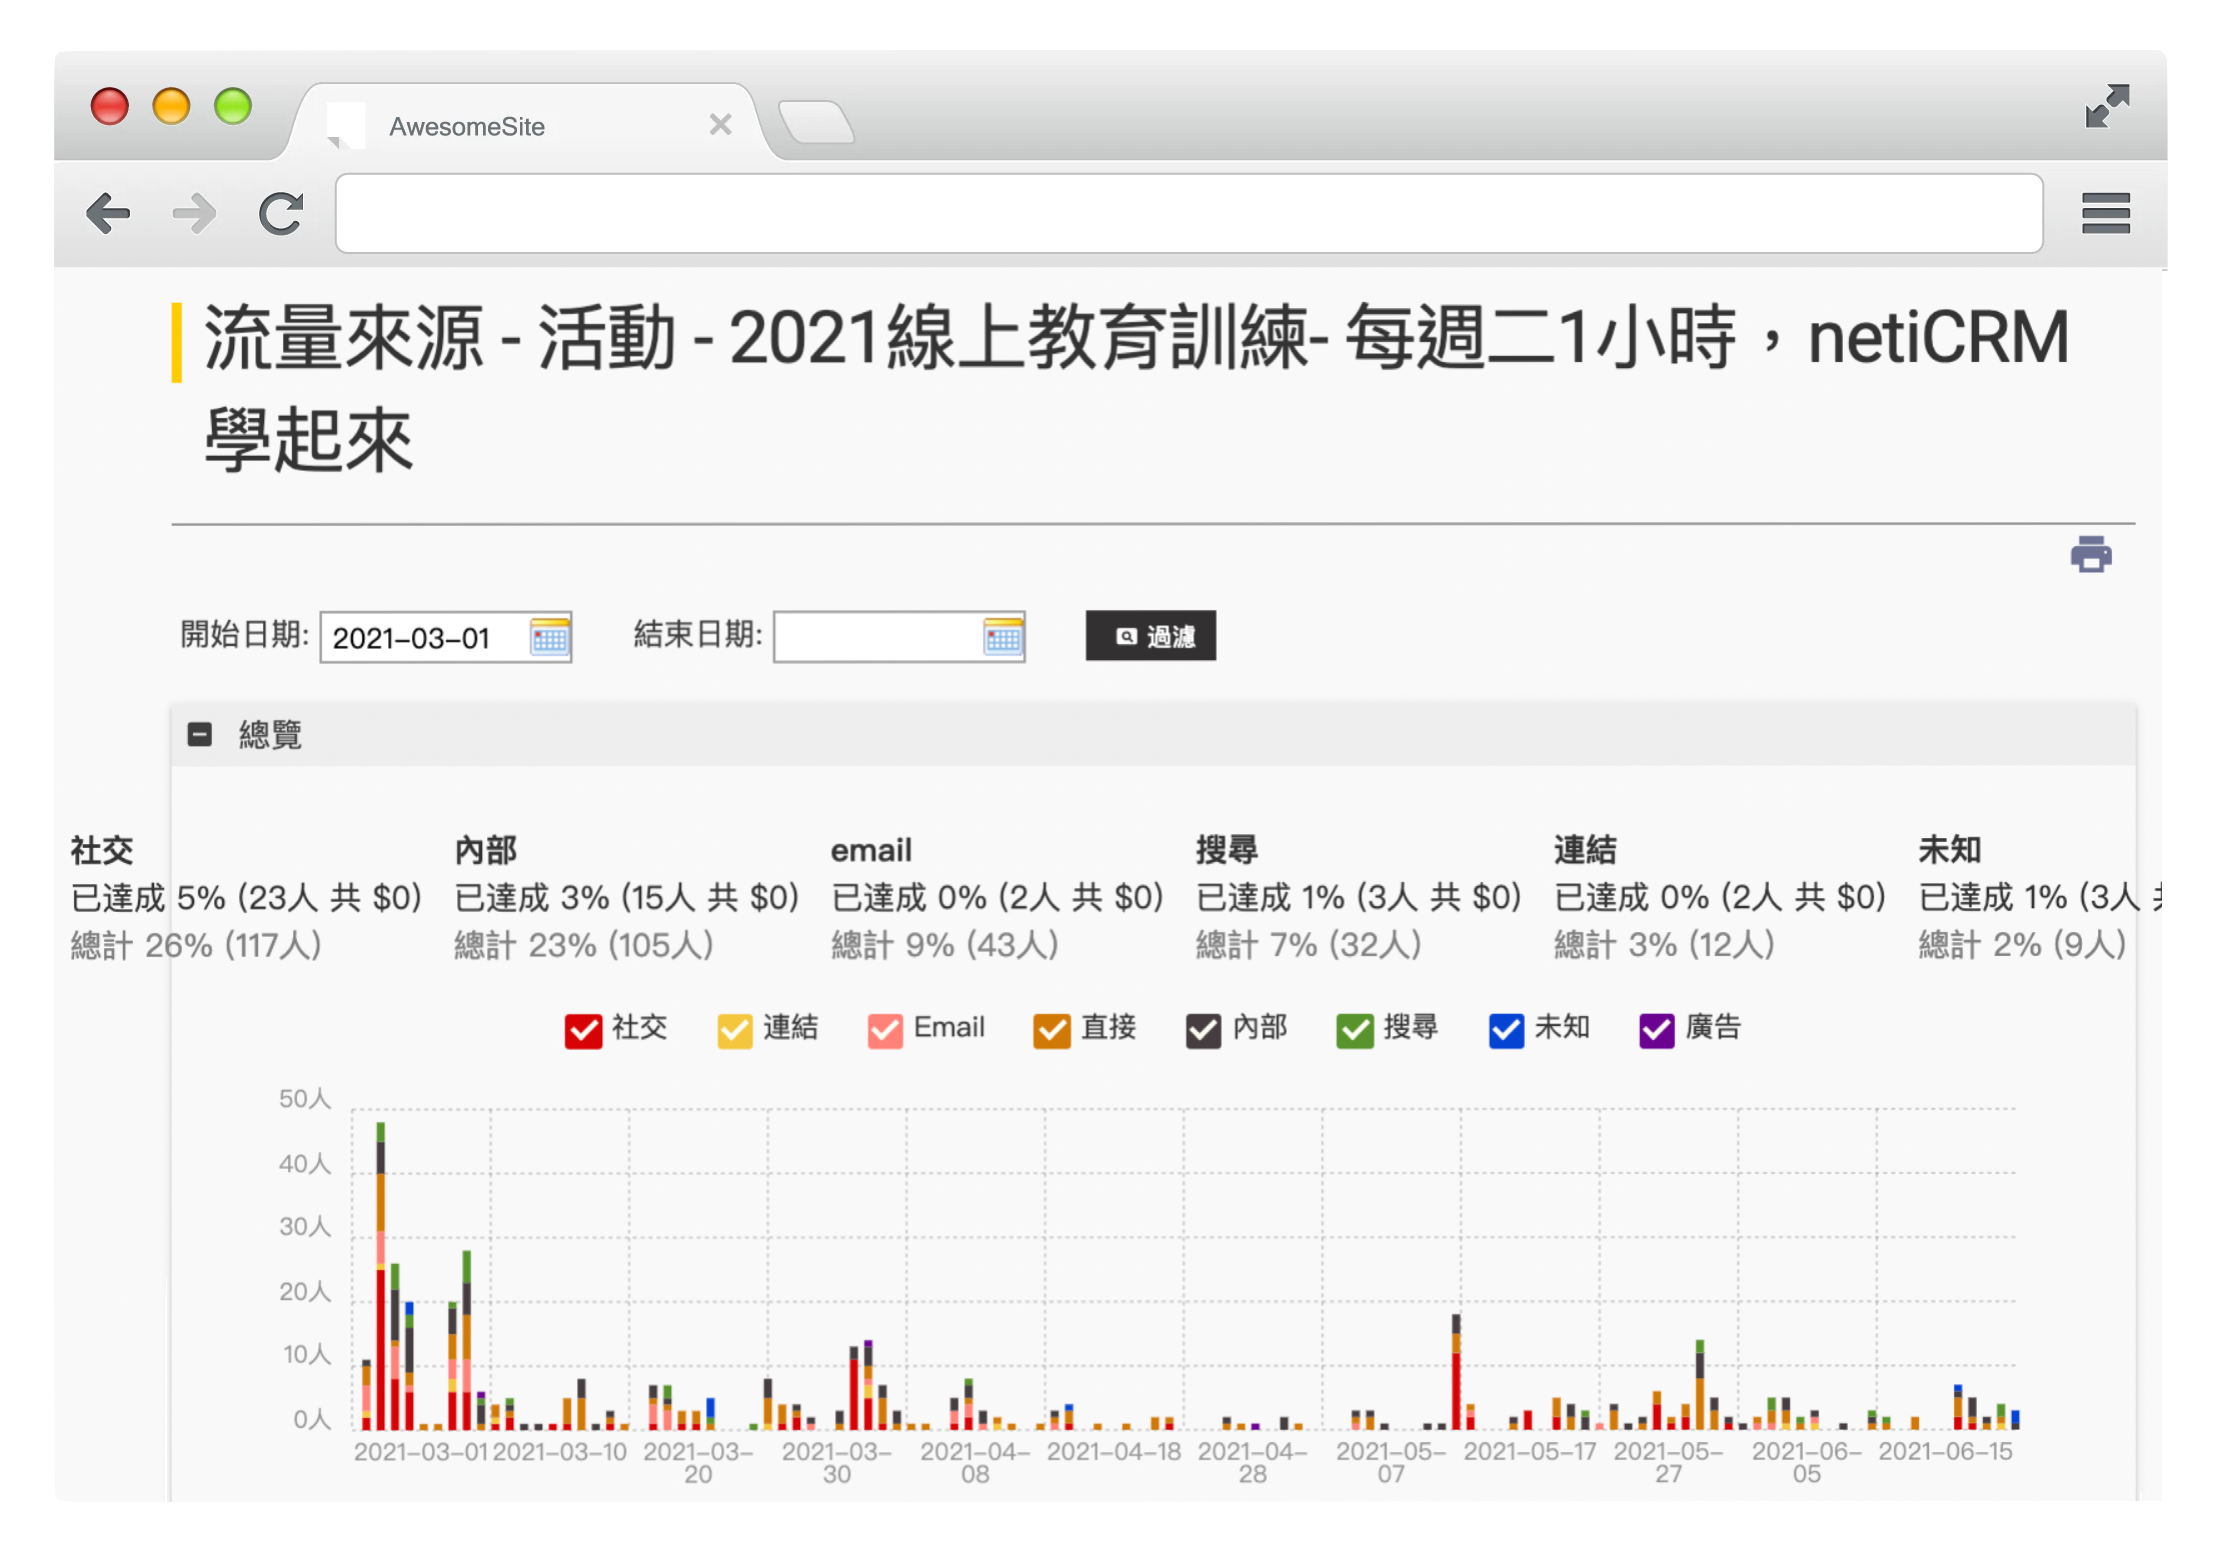Uncheck the 社交 legend checkbox

click(x=583, y=1030)
